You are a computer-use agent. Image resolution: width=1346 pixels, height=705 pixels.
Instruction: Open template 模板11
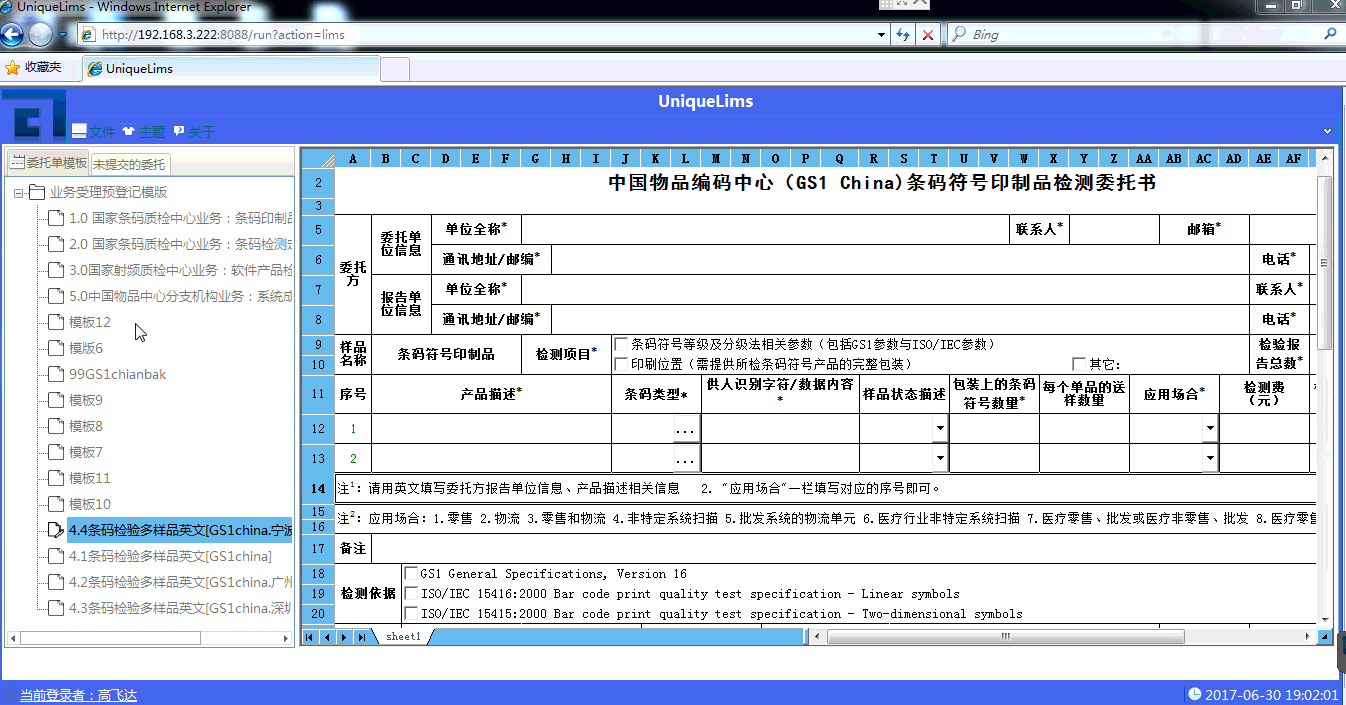click(90, 478)
